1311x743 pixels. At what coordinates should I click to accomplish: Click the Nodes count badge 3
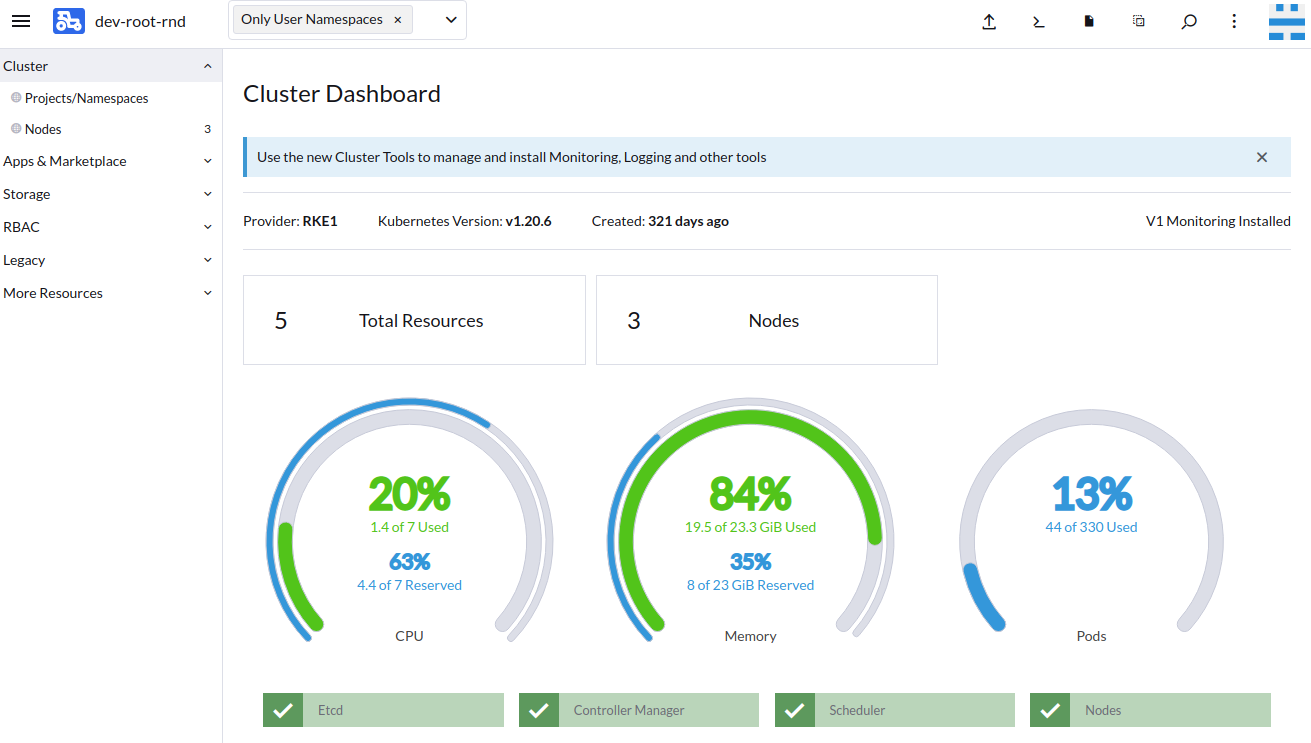click(x=207, y=129)
